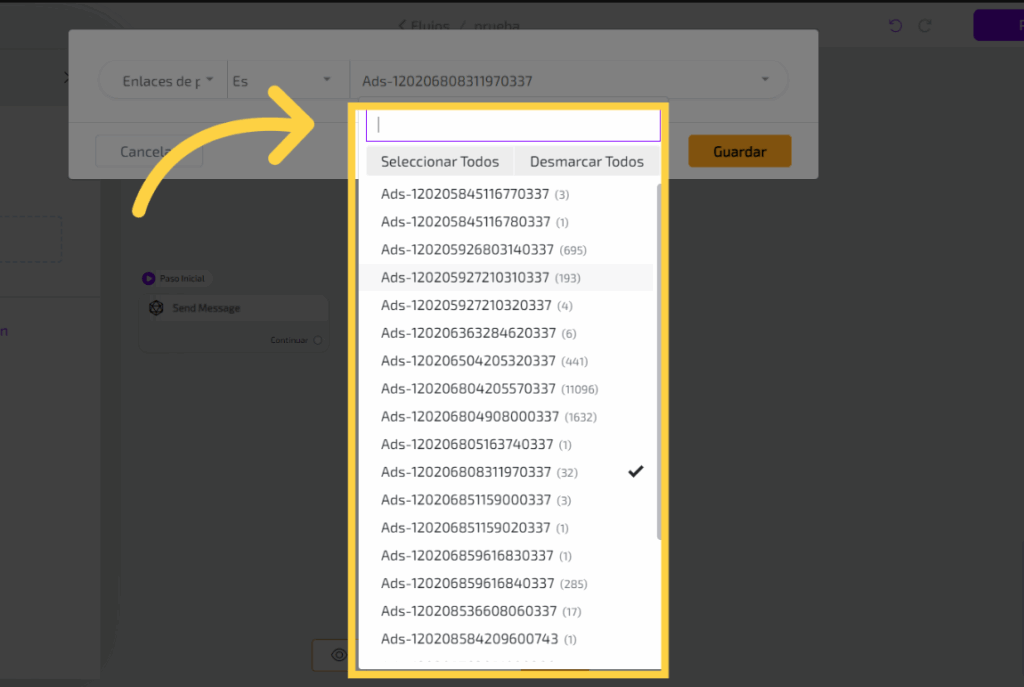The width and height of the screenshot is (1024, 687).
Task: Click the undo arrow icon
Action: point(895,26)
